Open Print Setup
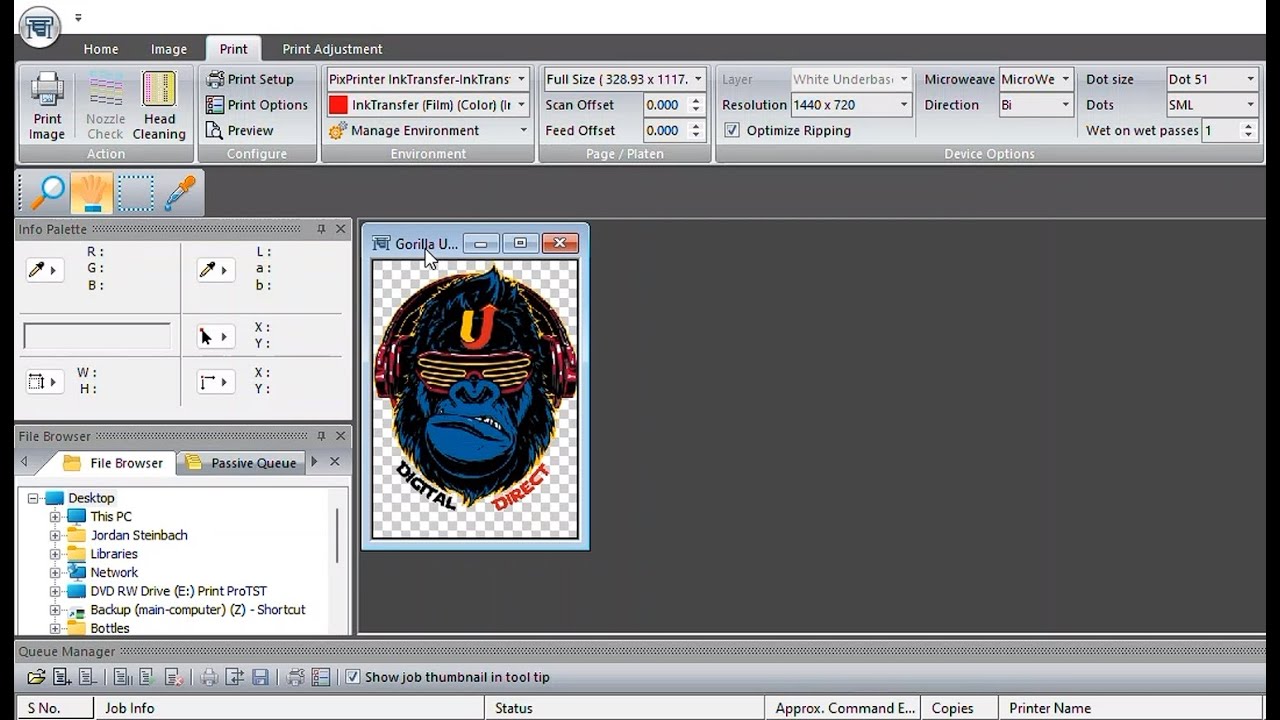1280x720 pixels. click(x=250, y=79)
